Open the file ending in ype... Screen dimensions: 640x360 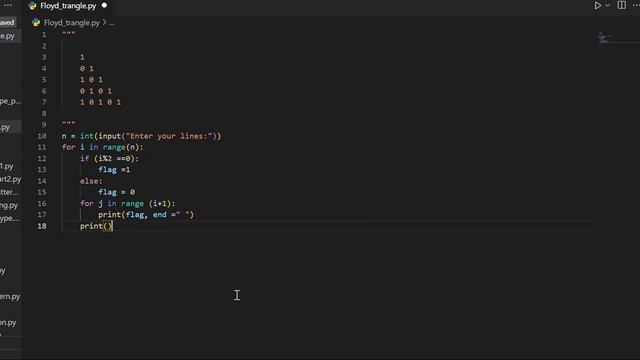click(x=11, y=218)
